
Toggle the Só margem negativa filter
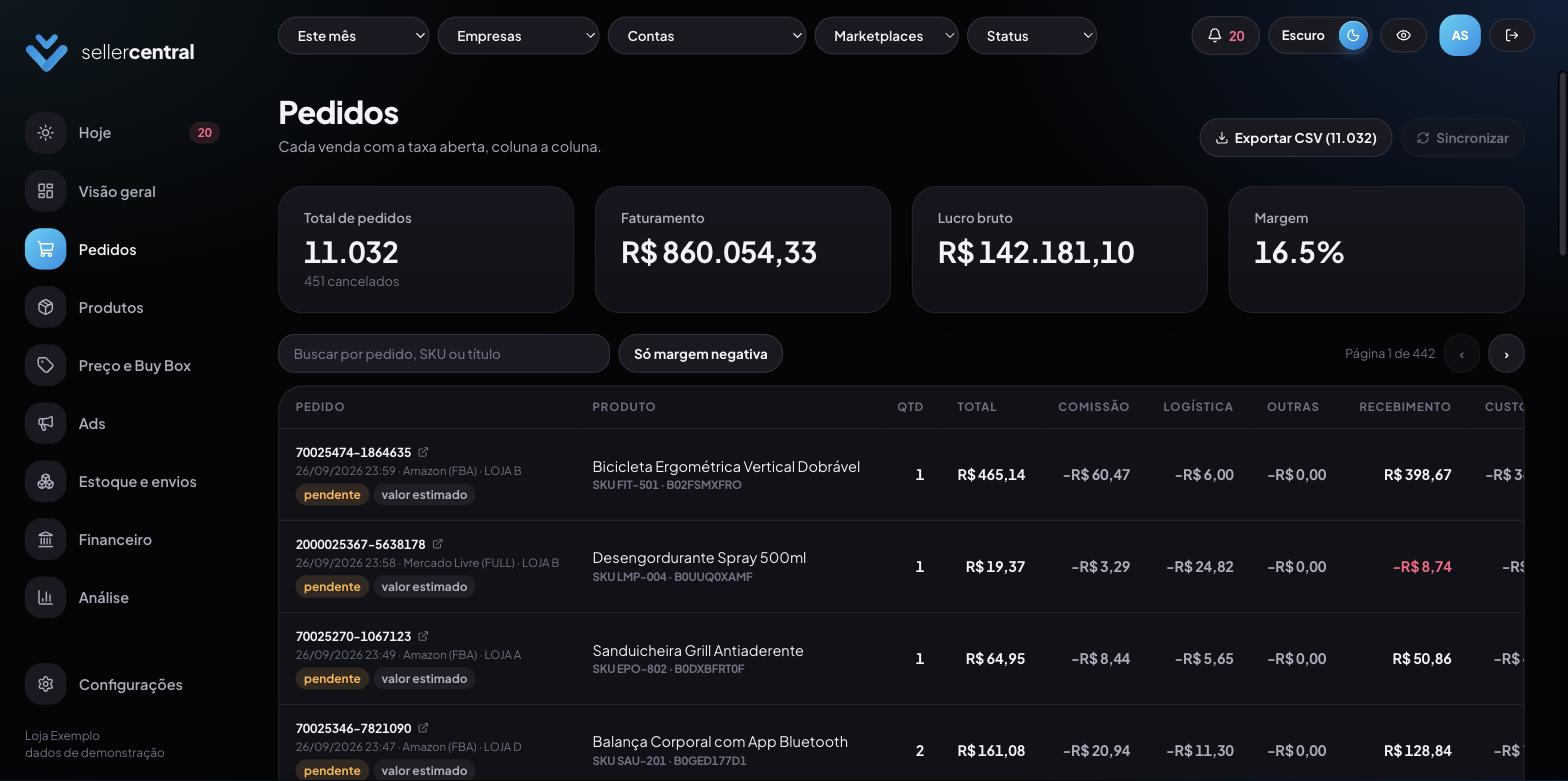click(700, 354)
